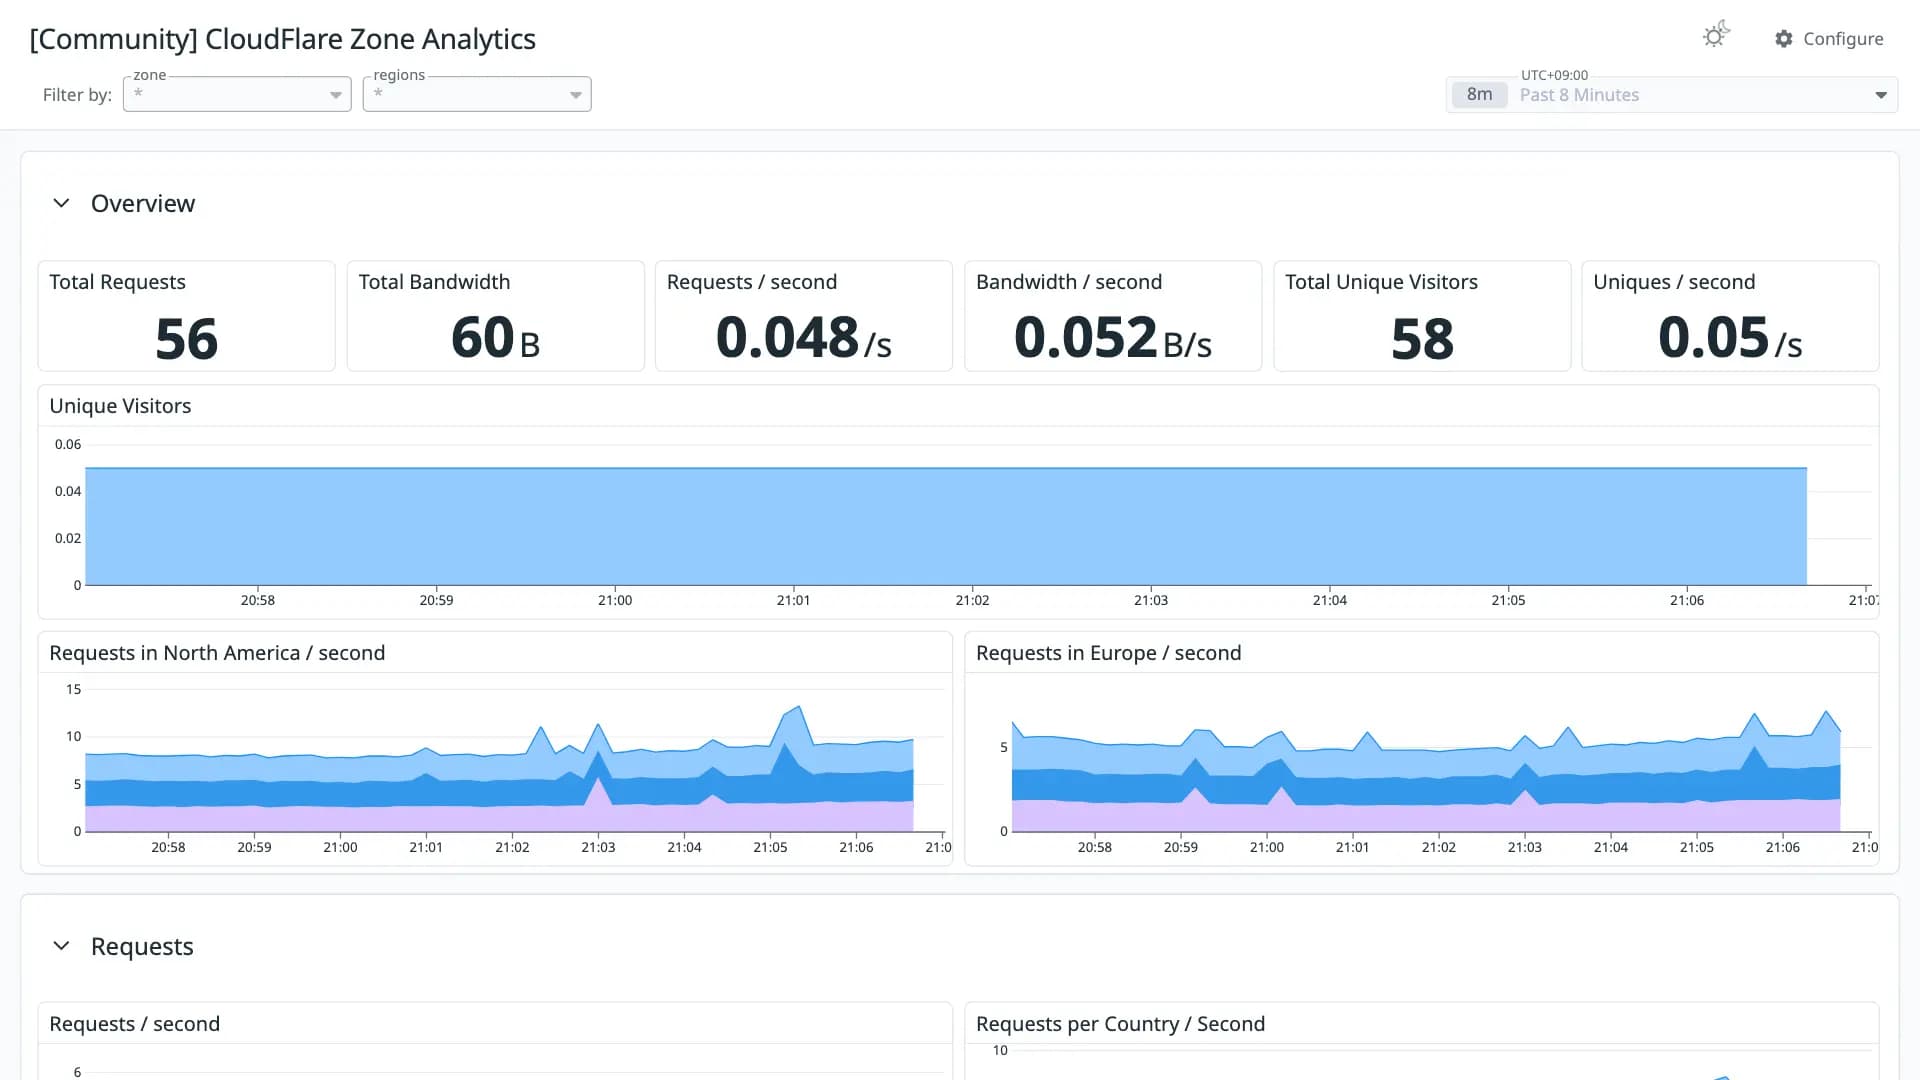Open the Past 8 Minutes time selector
Screen dimensions: 1920x1080
(x=1672, y=95)
